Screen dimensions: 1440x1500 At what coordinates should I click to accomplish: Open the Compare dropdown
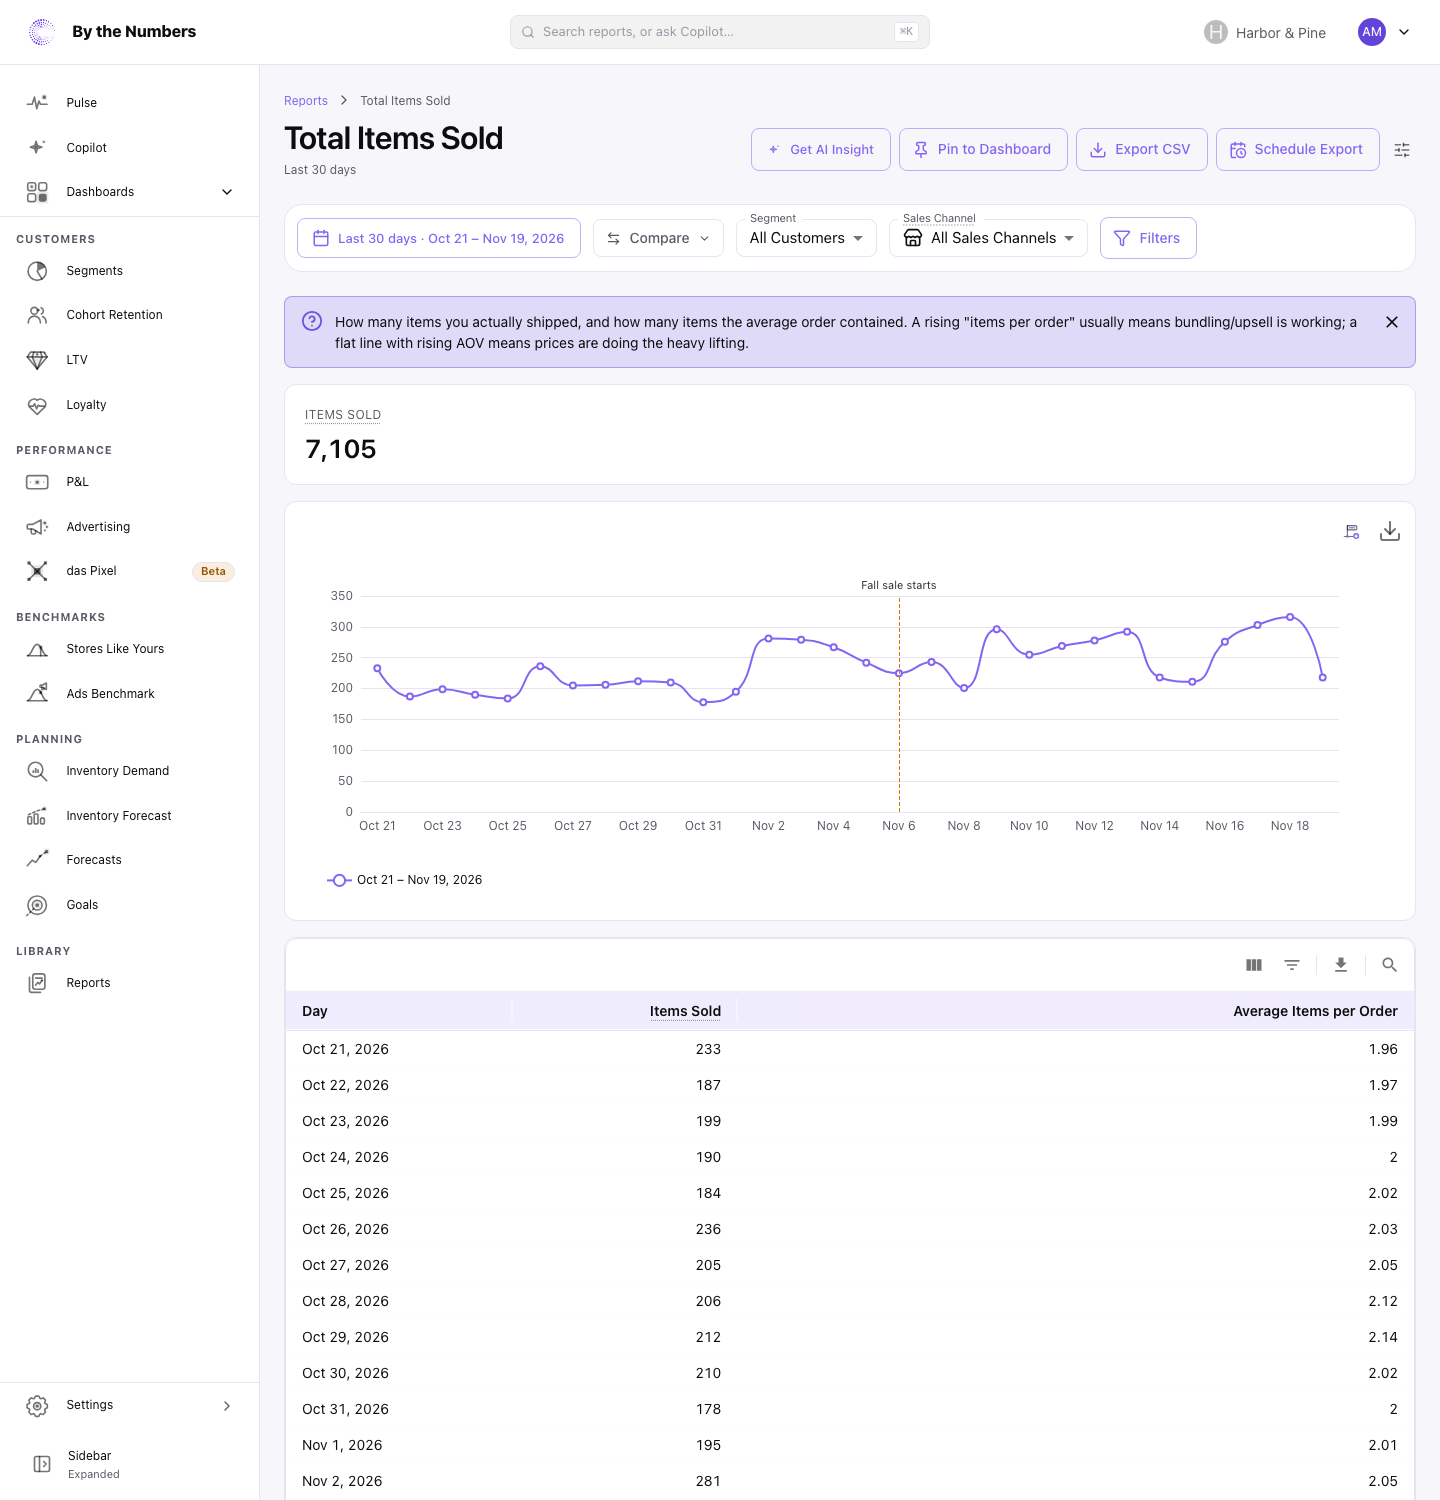tap(658, 238)
